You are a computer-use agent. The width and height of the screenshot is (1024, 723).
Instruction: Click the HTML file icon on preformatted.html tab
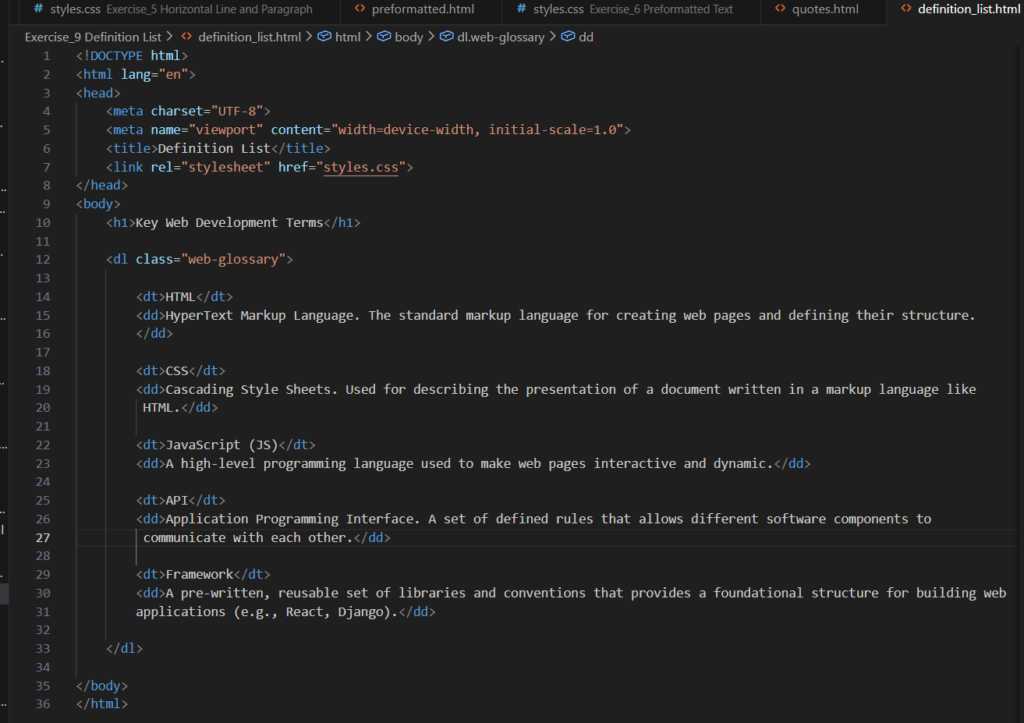360,9
